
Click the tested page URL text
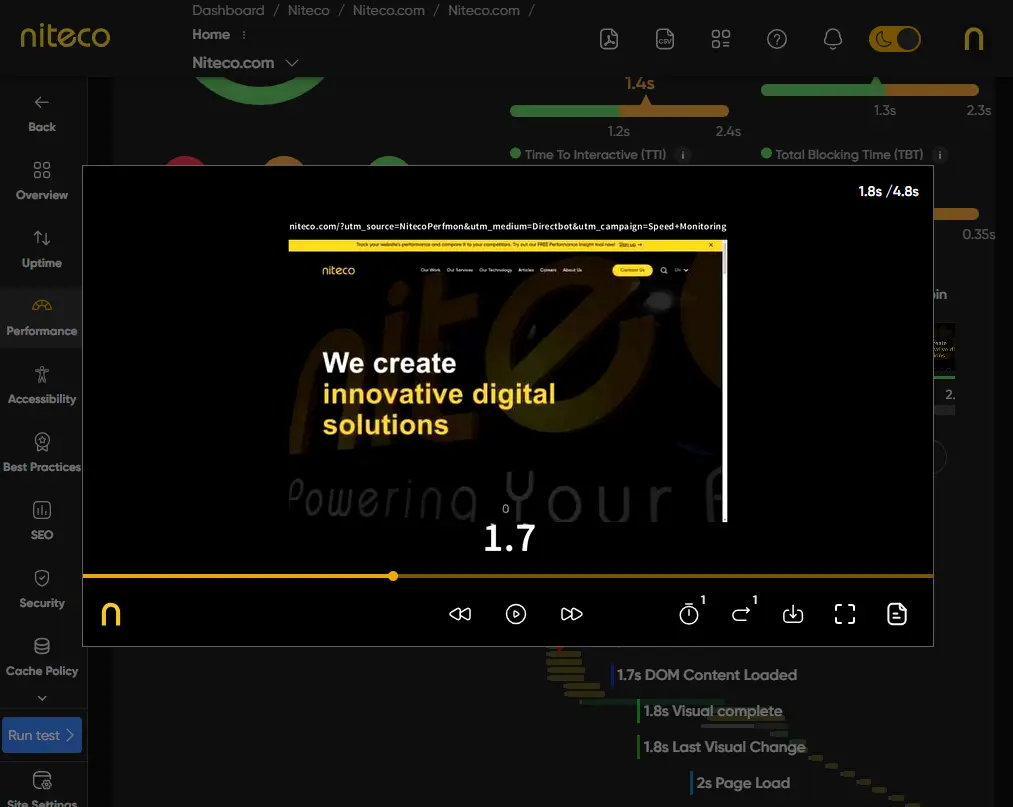[x=508, y=226]
